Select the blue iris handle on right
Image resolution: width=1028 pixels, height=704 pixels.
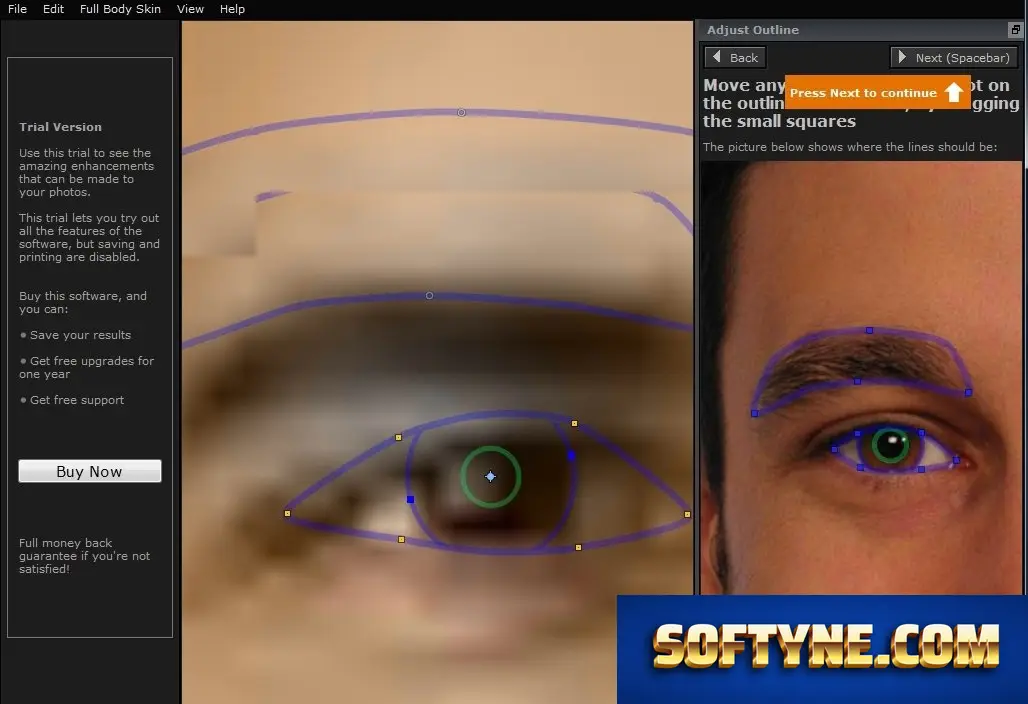pos(572,456)
